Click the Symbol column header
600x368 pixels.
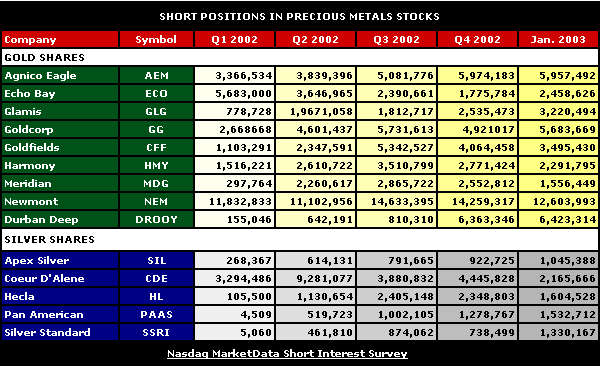156,39
